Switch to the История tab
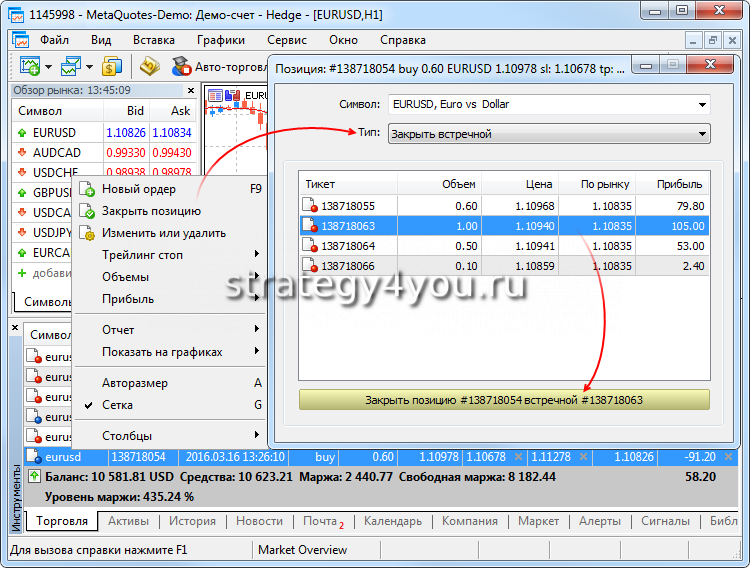The height and width of the screenshot is (568, 750). click(x=192, y=521)
